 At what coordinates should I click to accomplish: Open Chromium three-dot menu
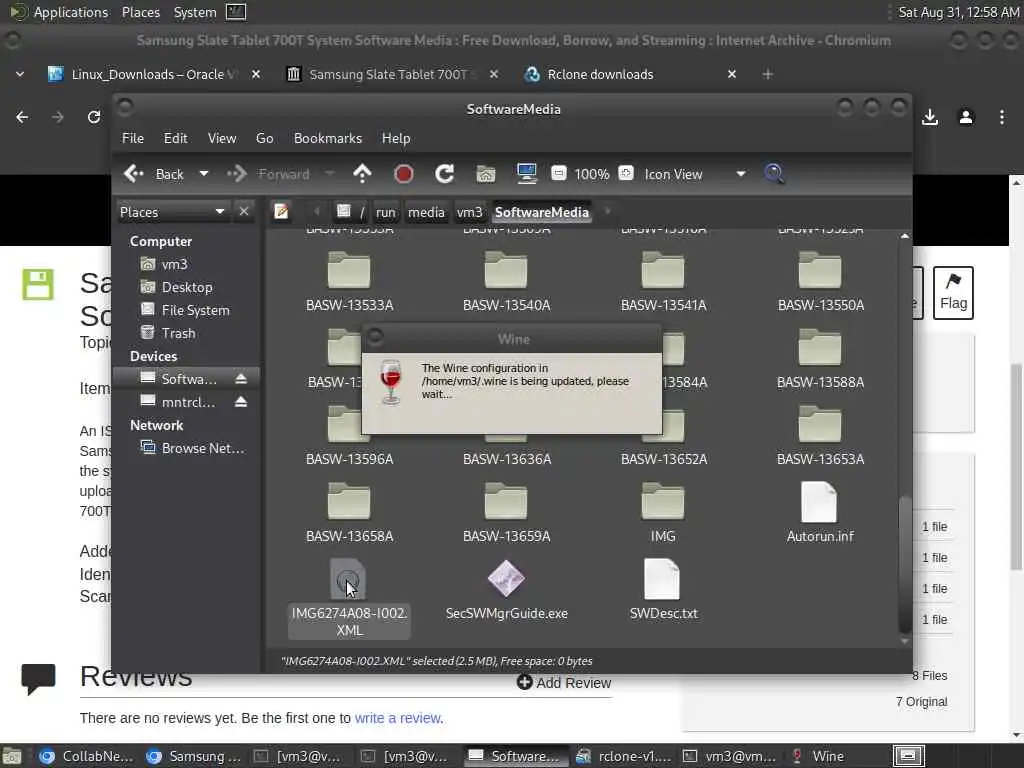pyautogui.click(x=1002, y=118)
